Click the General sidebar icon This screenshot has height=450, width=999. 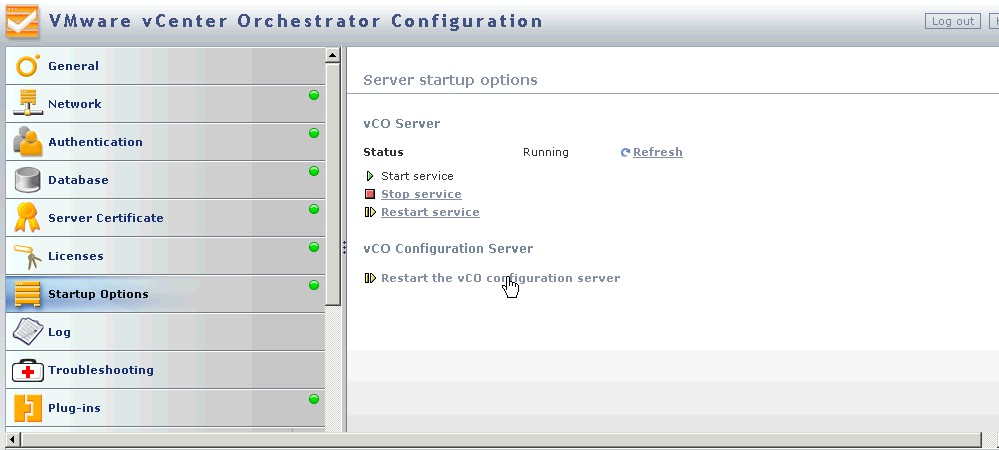[27, 66]
